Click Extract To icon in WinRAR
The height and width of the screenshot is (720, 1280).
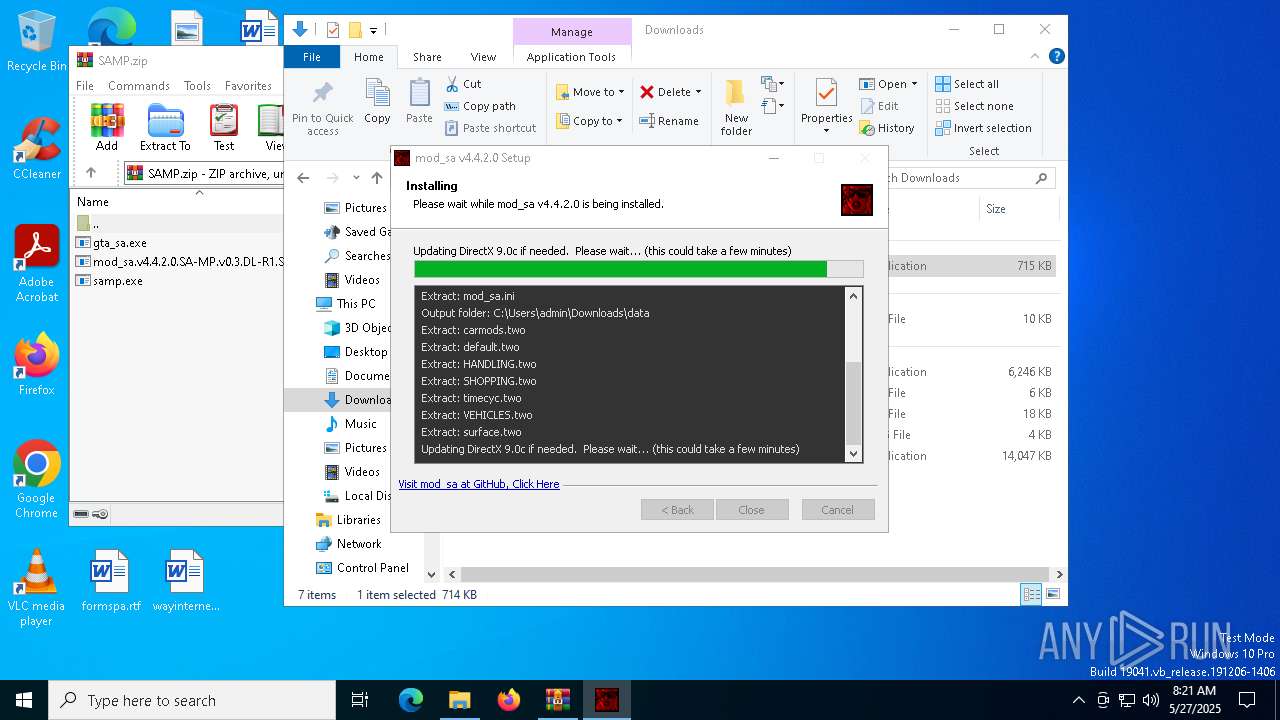click(165, 127)
